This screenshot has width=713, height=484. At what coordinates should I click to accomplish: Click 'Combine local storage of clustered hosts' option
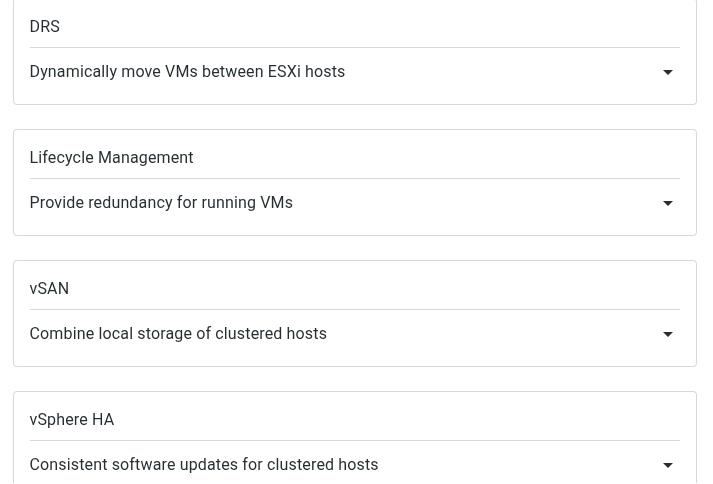(178, 334)
